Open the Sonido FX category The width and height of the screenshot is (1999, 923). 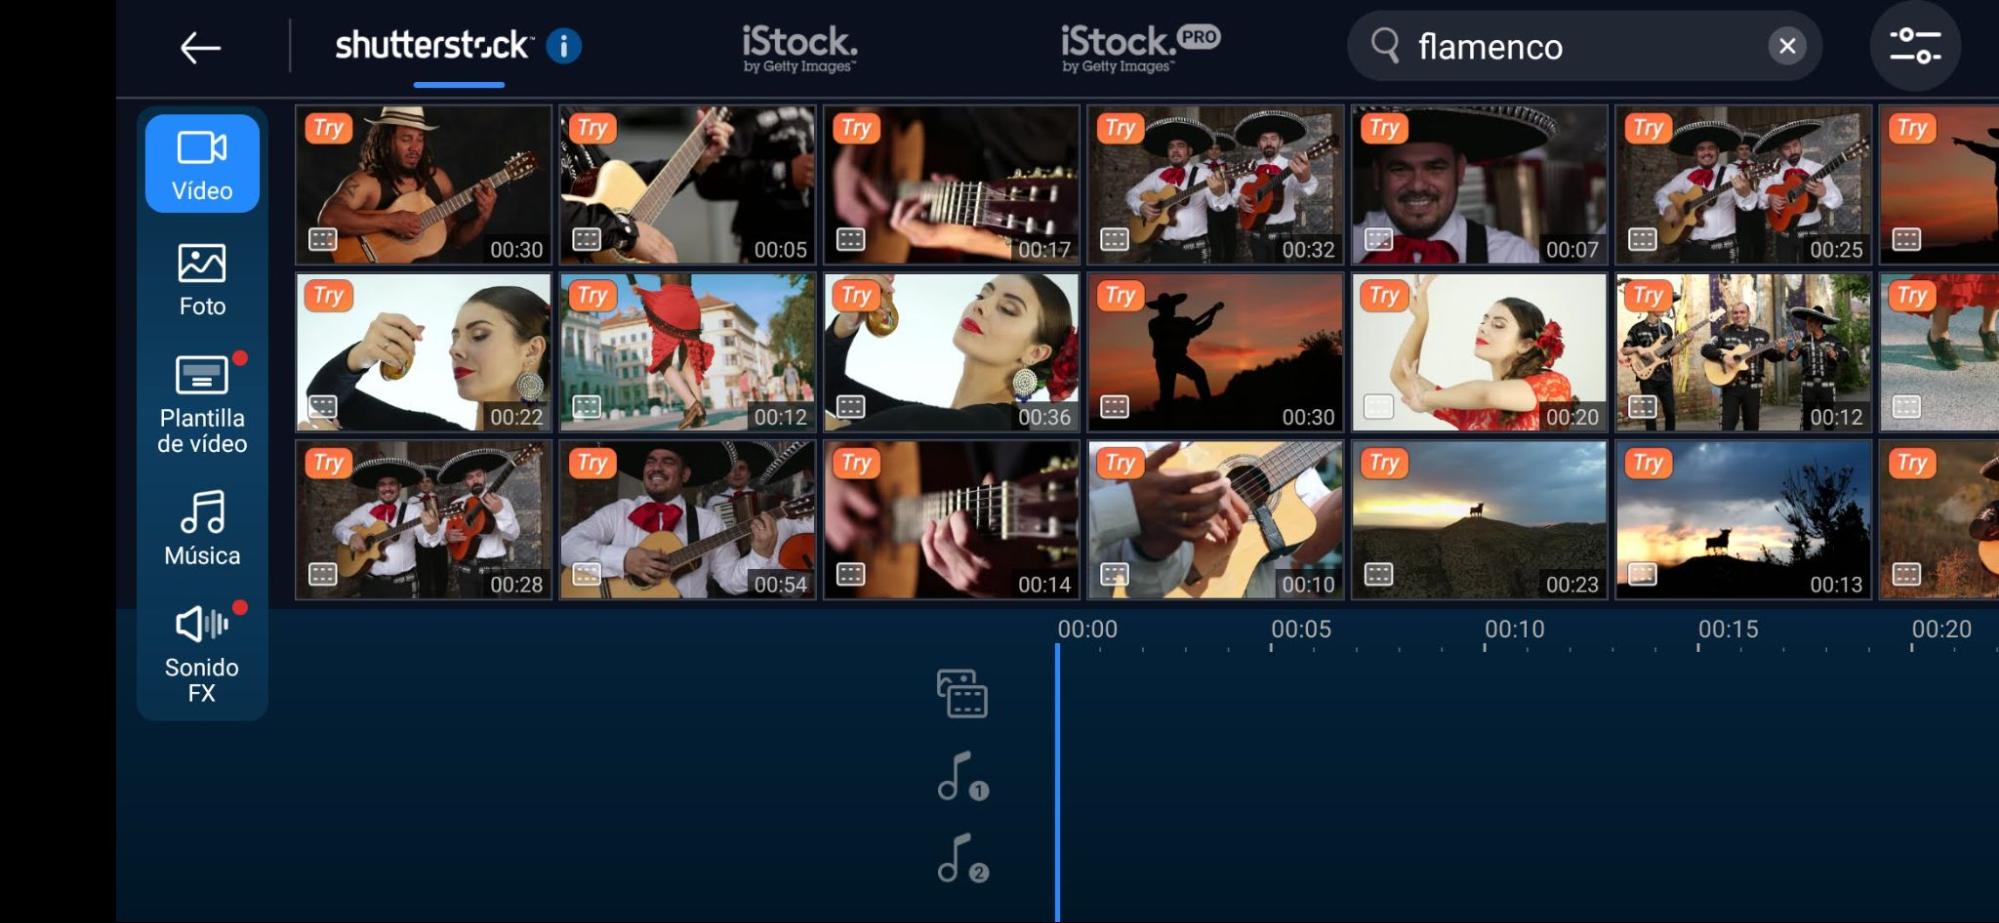202,654
